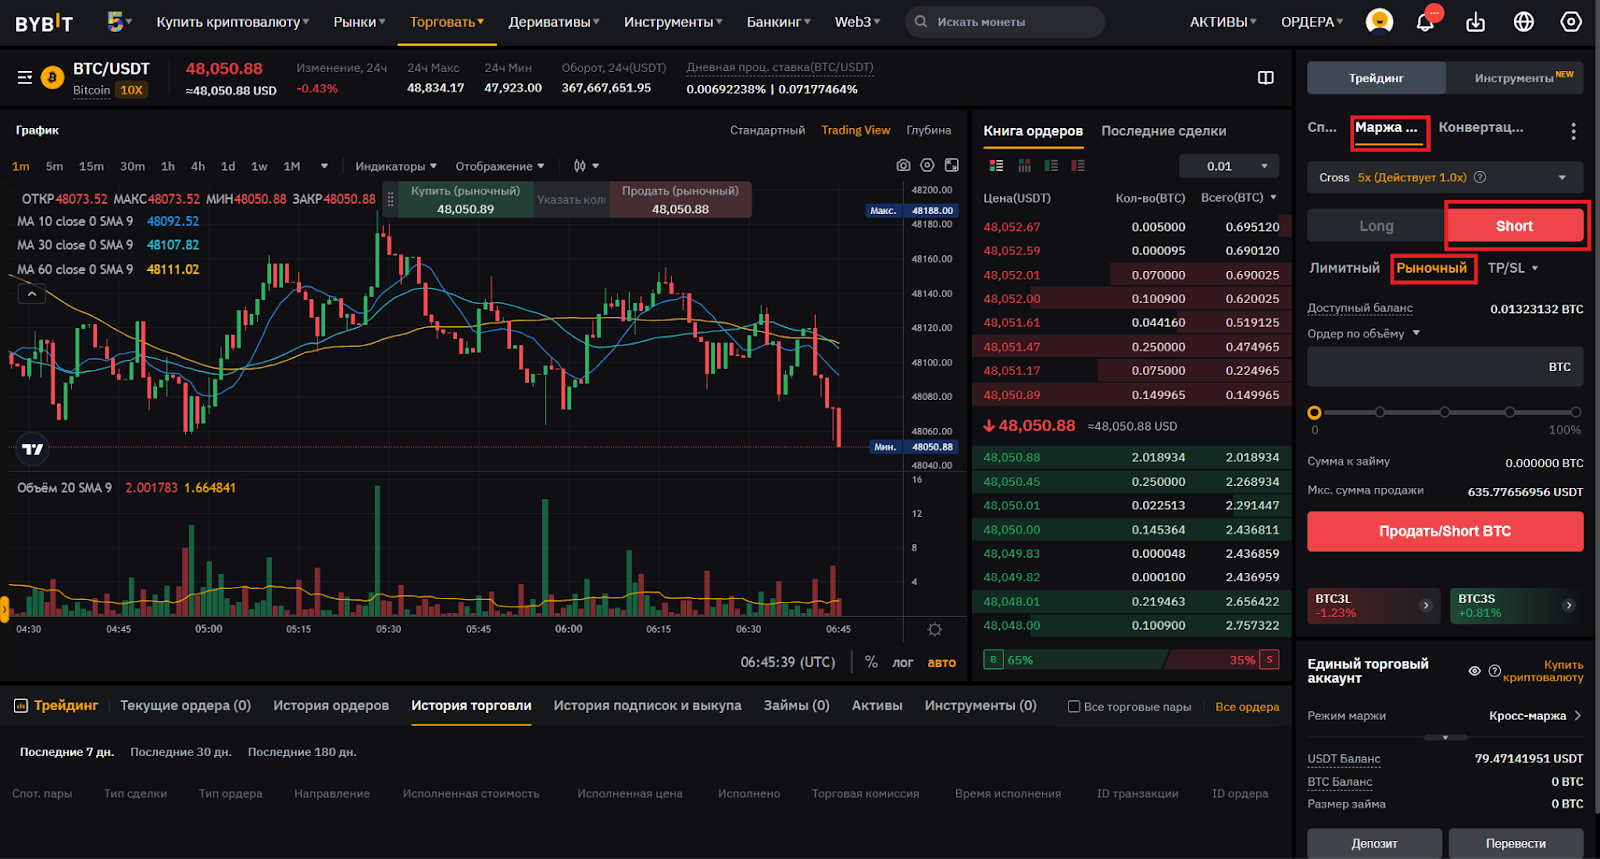
Task: Click Перевести button
Action: (1516, 843)
